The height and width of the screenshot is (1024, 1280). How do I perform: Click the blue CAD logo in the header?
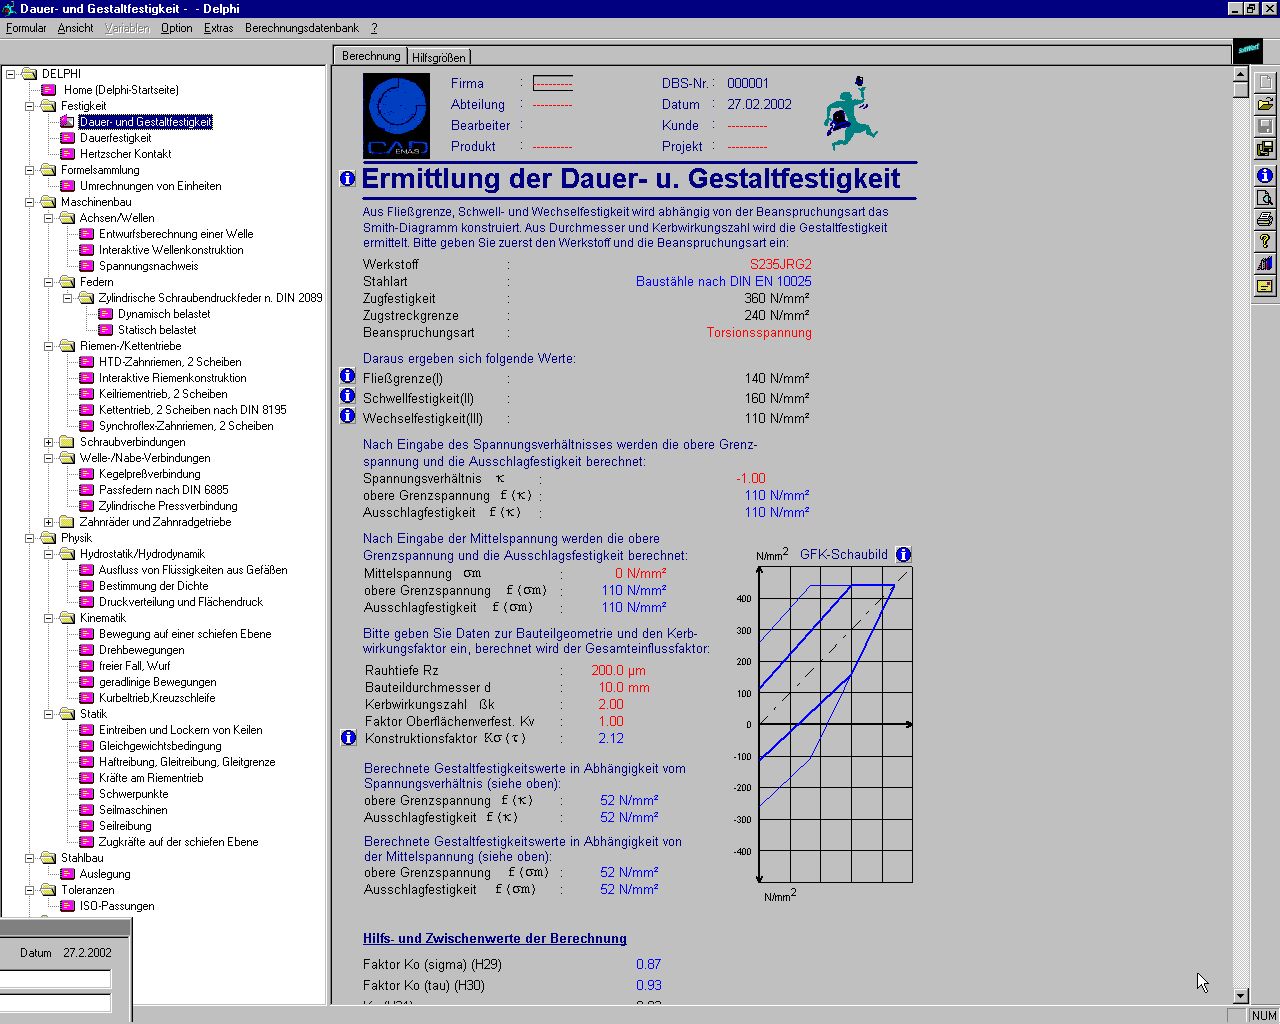click(x=398, y=115)
